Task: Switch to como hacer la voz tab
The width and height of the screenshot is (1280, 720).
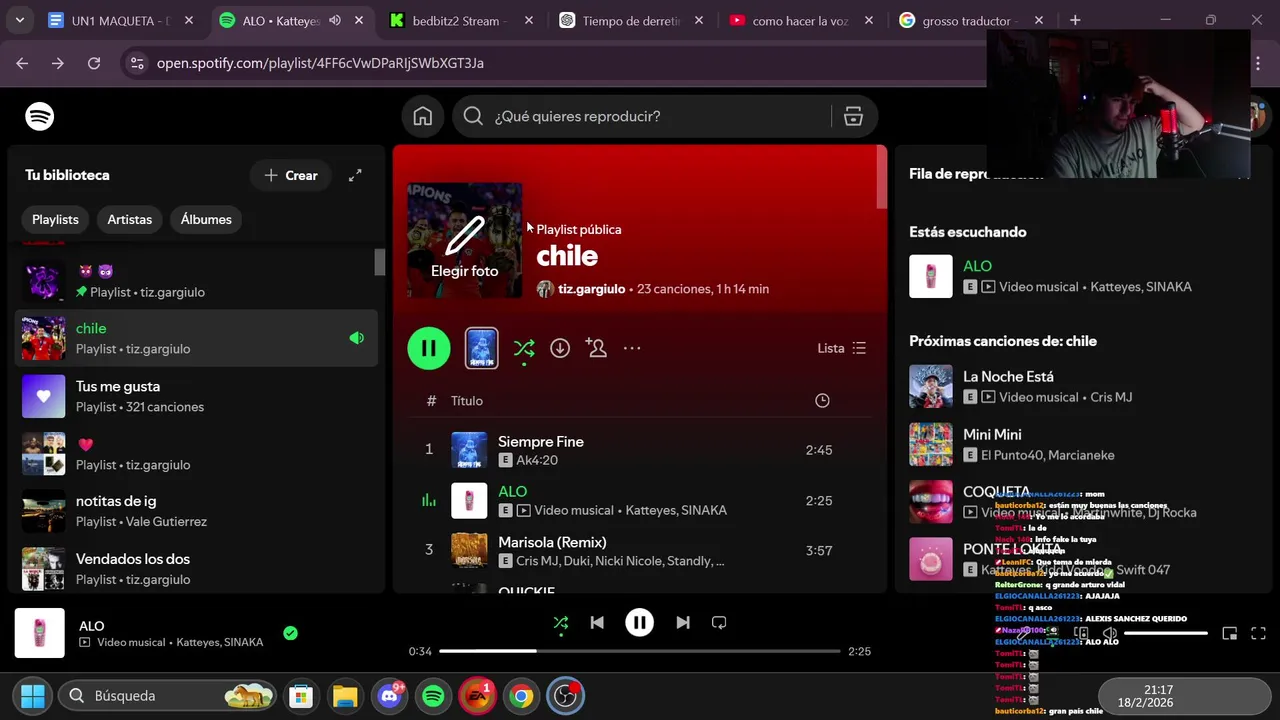Action: [800, 20]
